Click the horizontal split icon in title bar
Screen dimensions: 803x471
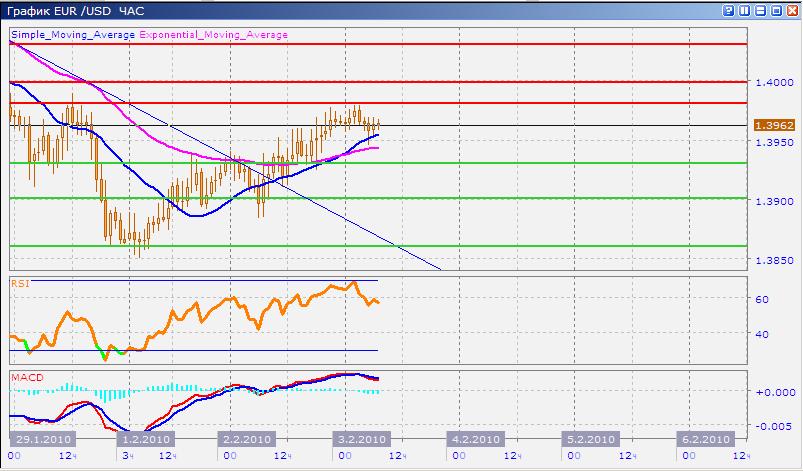coord(760,11)
